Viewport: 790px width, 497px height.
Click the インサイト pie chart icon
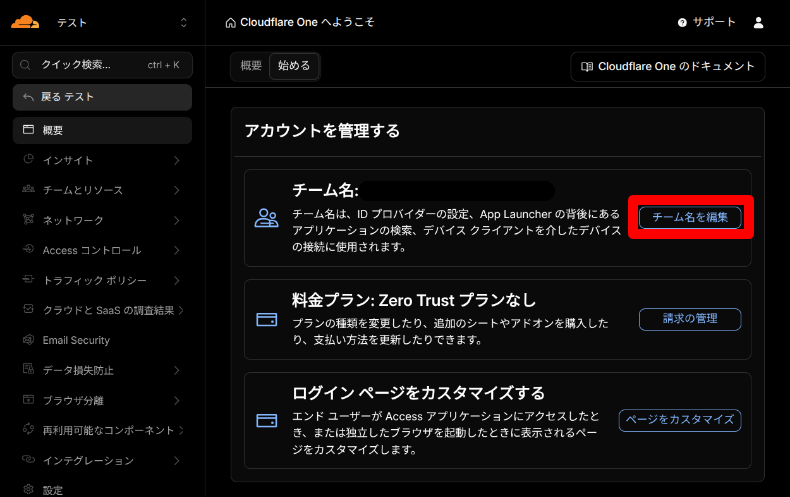(x=29, y=159)
